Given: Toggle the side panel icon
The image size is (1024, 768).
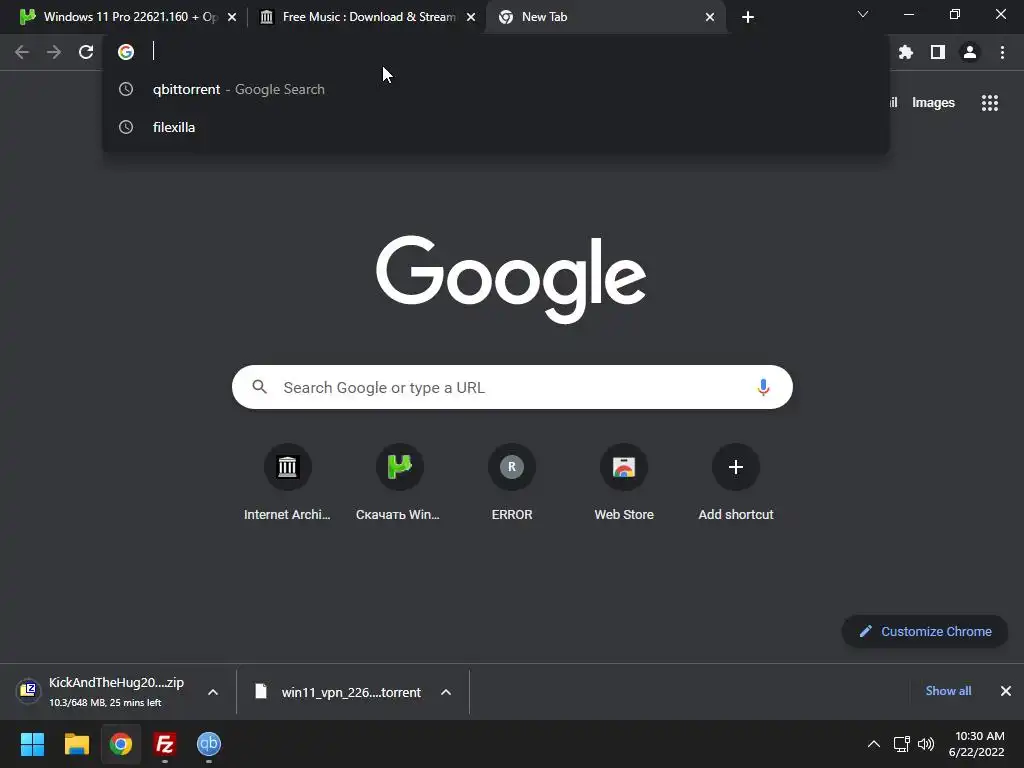Looking at the screenshot, I should (938, 52).
